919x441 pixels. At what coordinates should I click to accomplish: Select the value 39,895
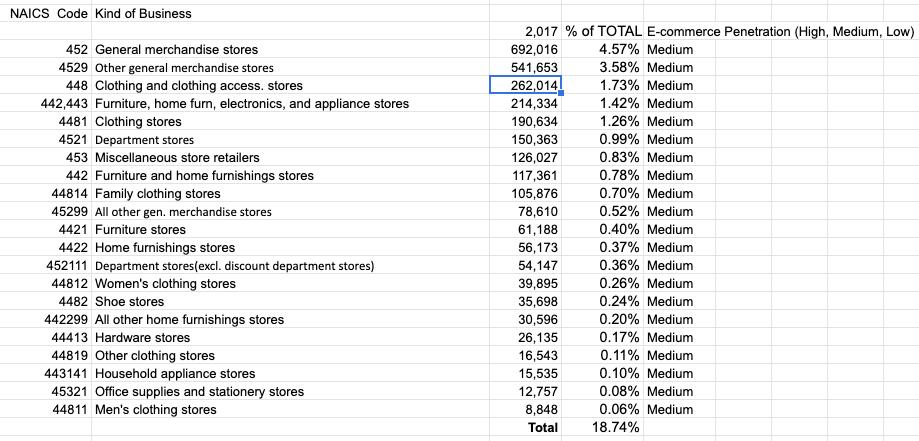pos(525,284)
